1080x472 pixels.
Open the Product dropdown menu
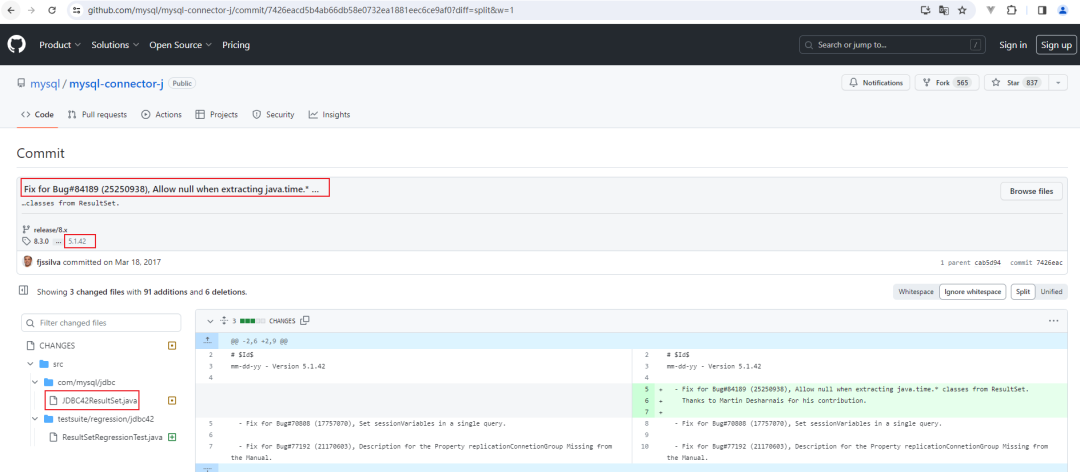click(x=60, y=45)
